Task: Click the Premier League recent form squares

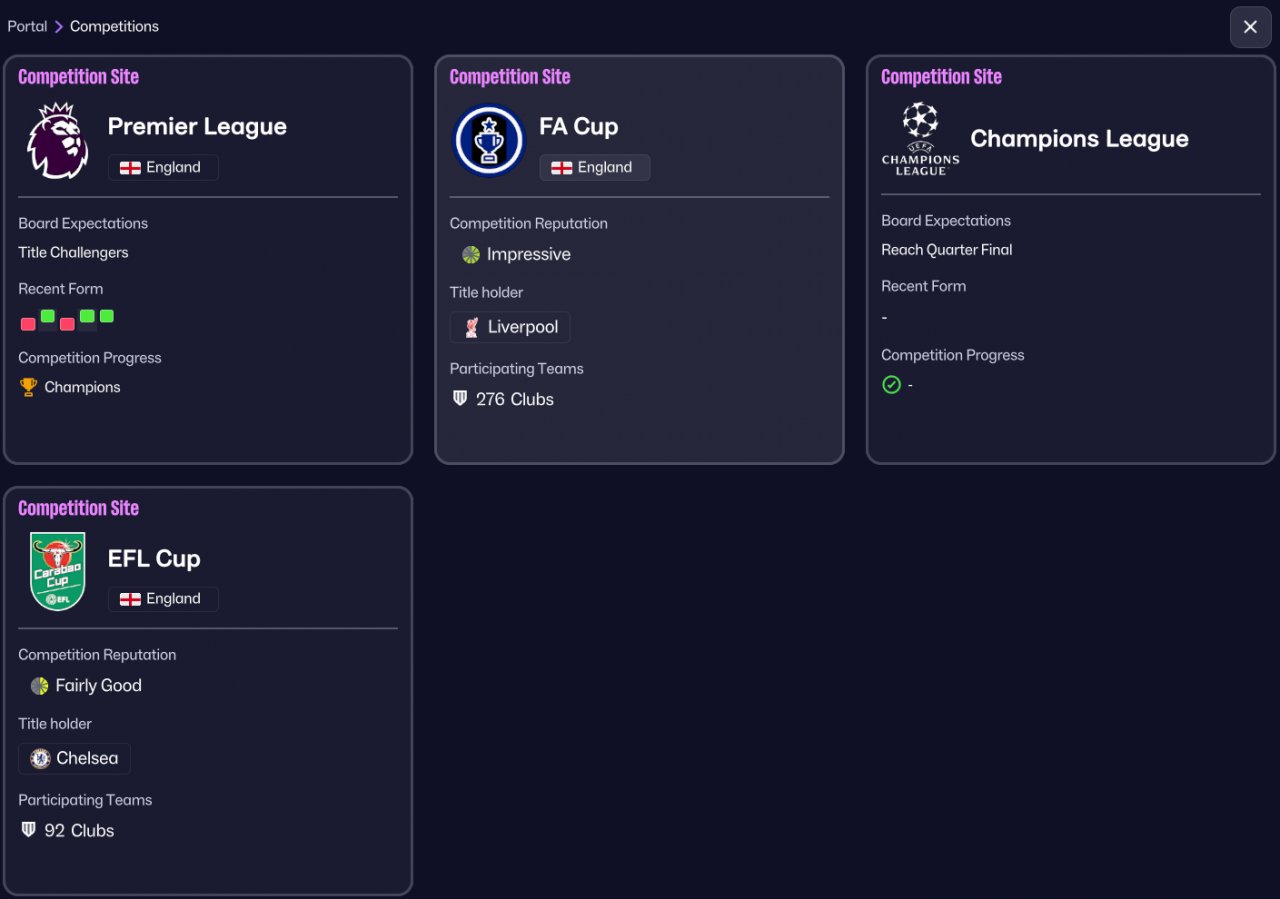Action: 67,320
